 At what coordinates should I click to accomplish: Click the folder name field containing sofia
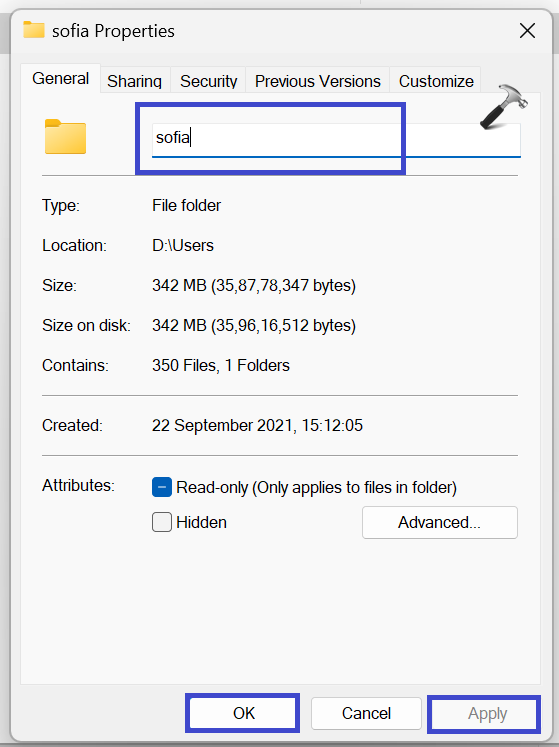(x=336, y=140)
